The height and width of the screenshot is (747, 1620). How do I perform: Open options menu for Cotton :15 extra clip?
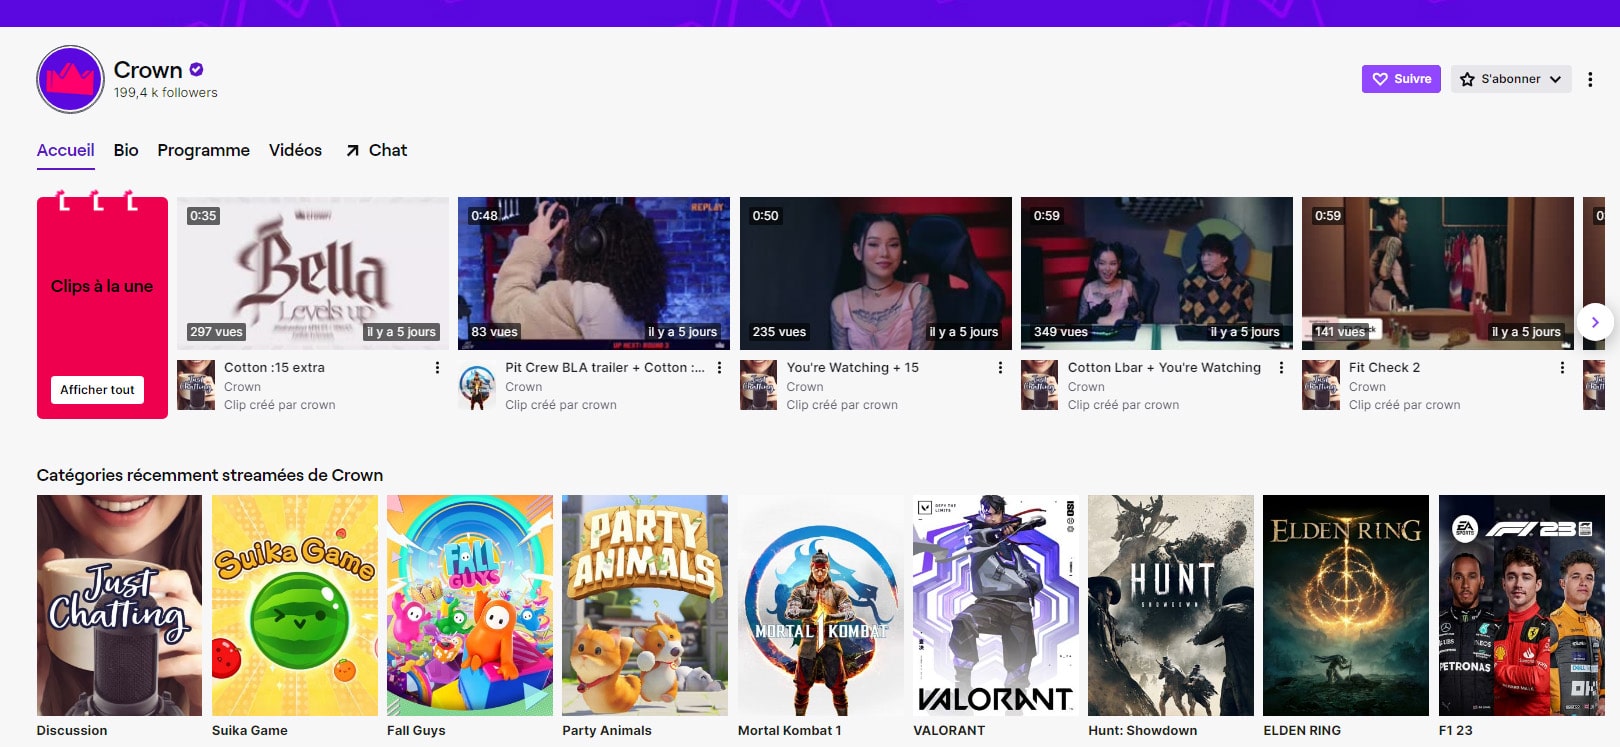(437, 368)
